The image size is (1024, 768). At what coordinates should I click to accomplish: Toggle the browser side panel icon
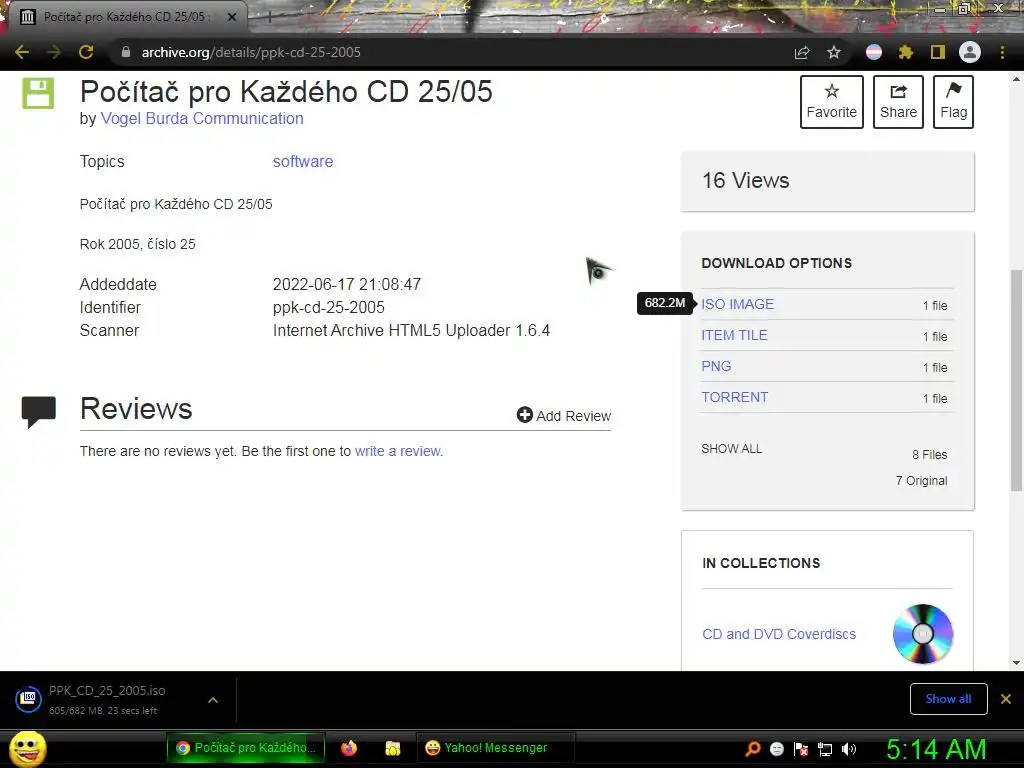click(x=938, y=52)
